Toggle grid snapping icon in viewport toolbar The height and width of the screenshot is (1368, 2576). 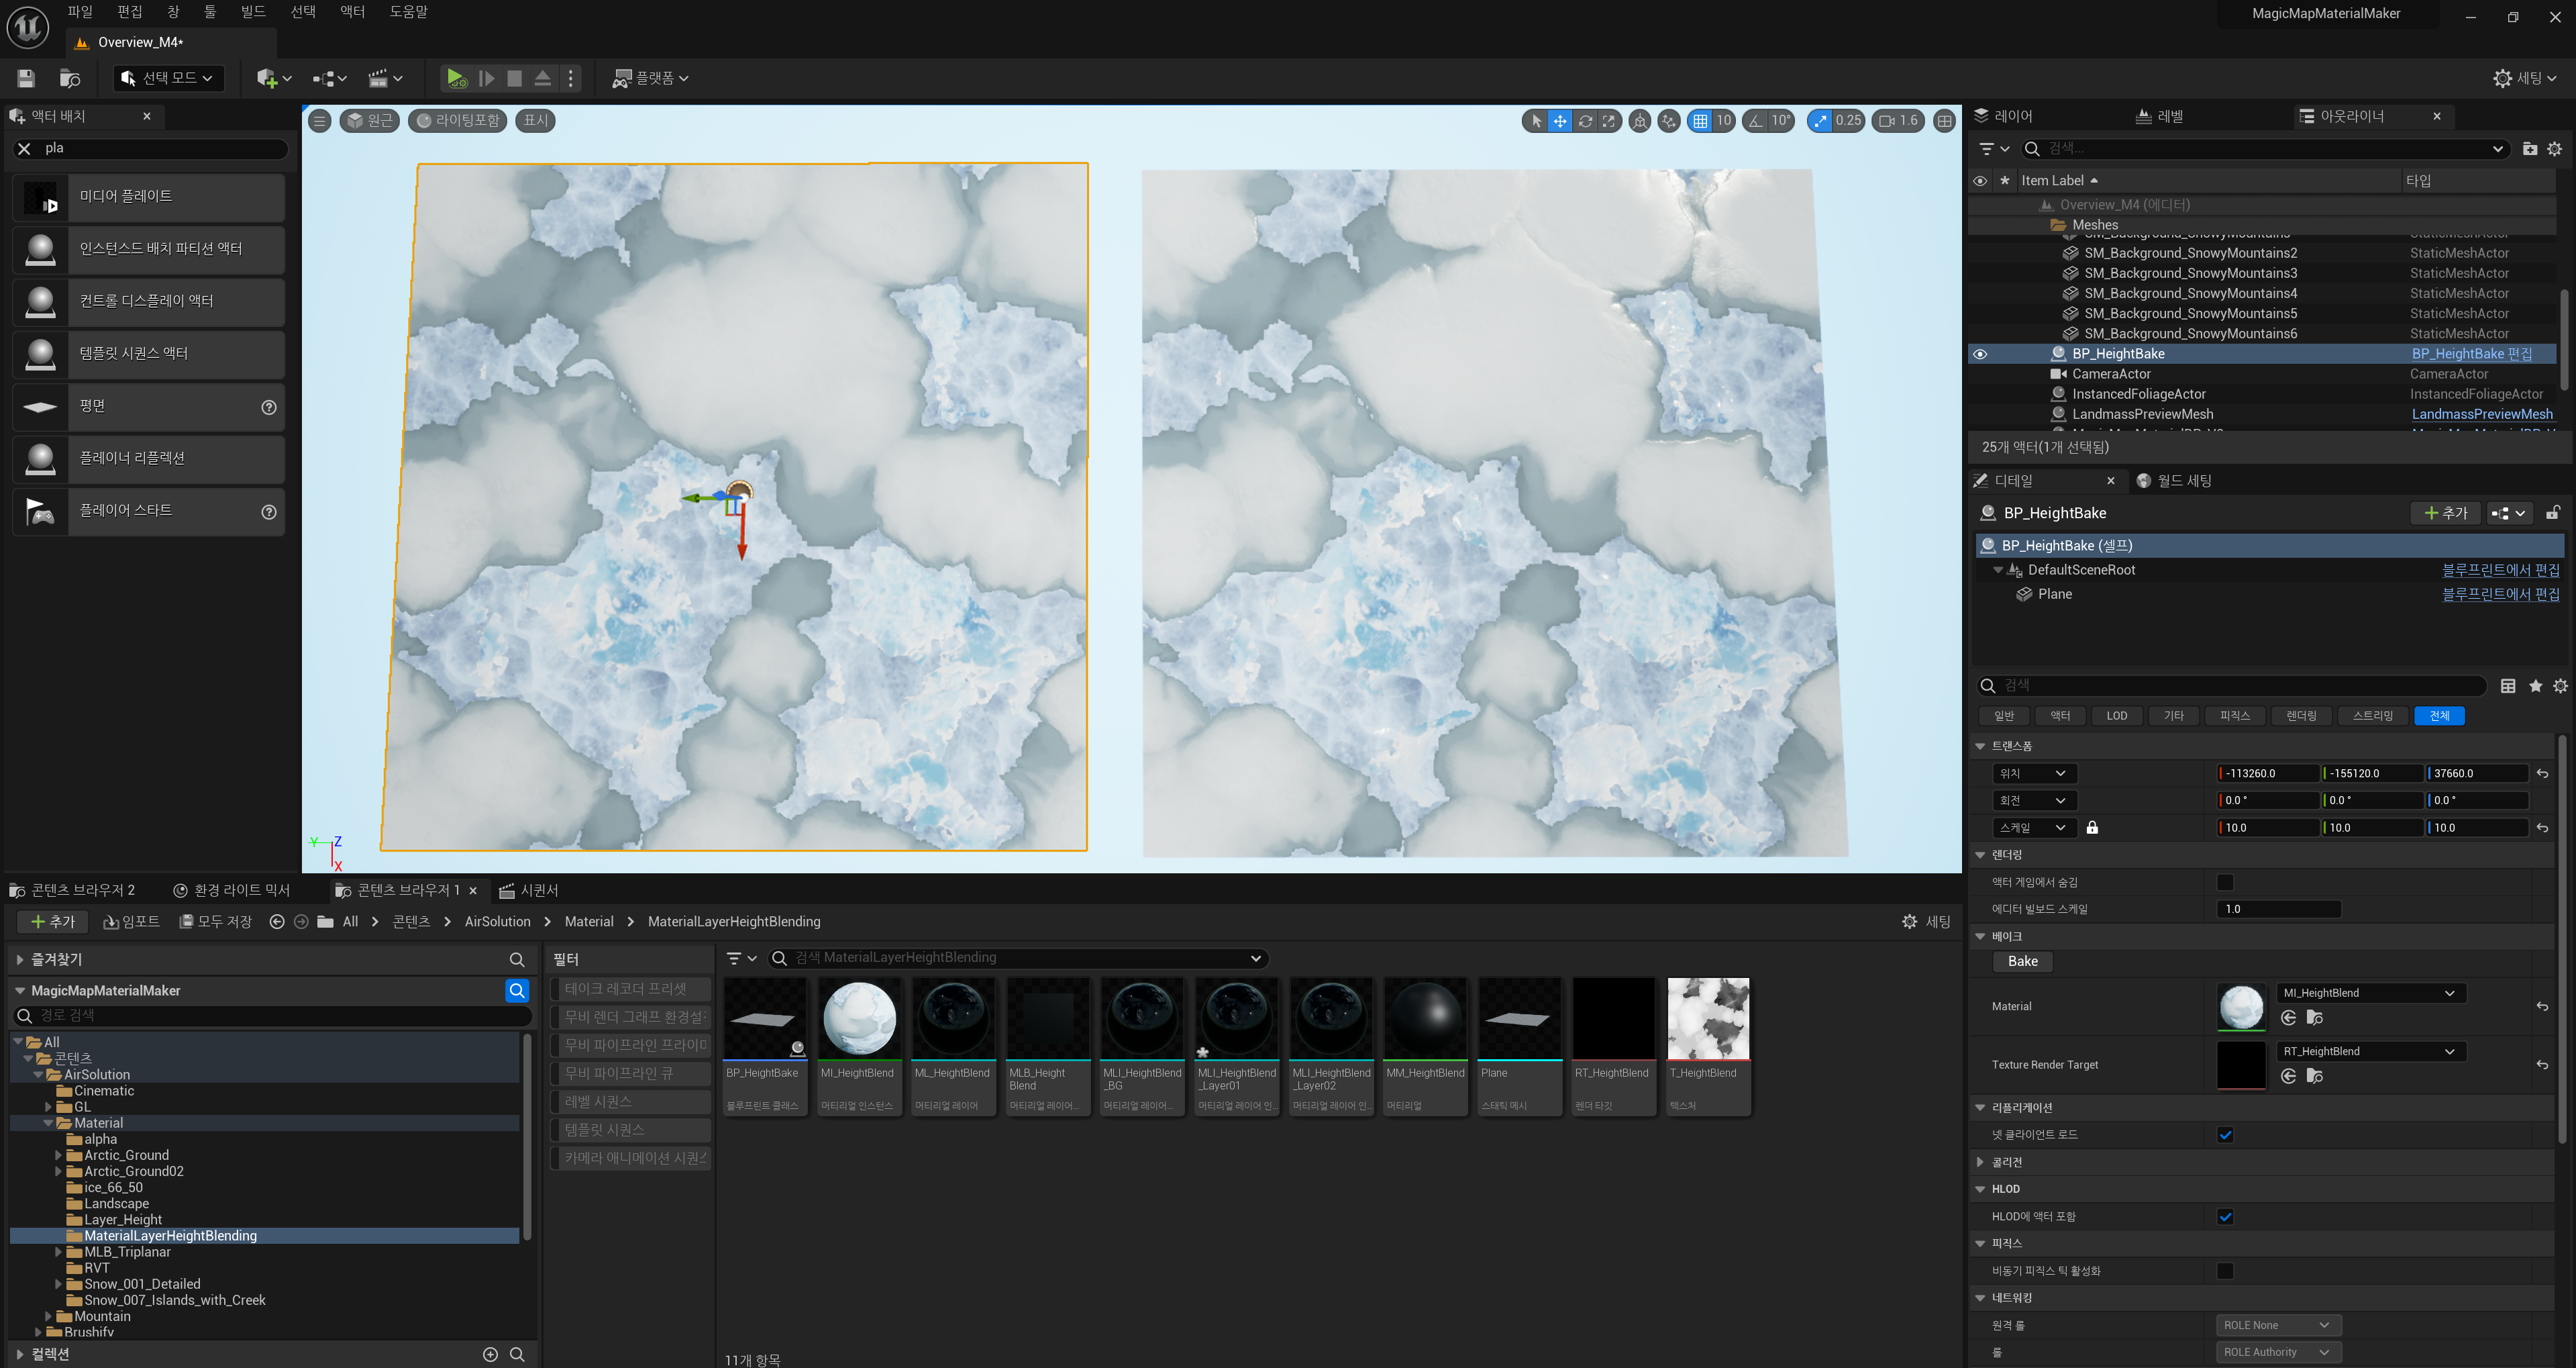[x=1700, y=121]
